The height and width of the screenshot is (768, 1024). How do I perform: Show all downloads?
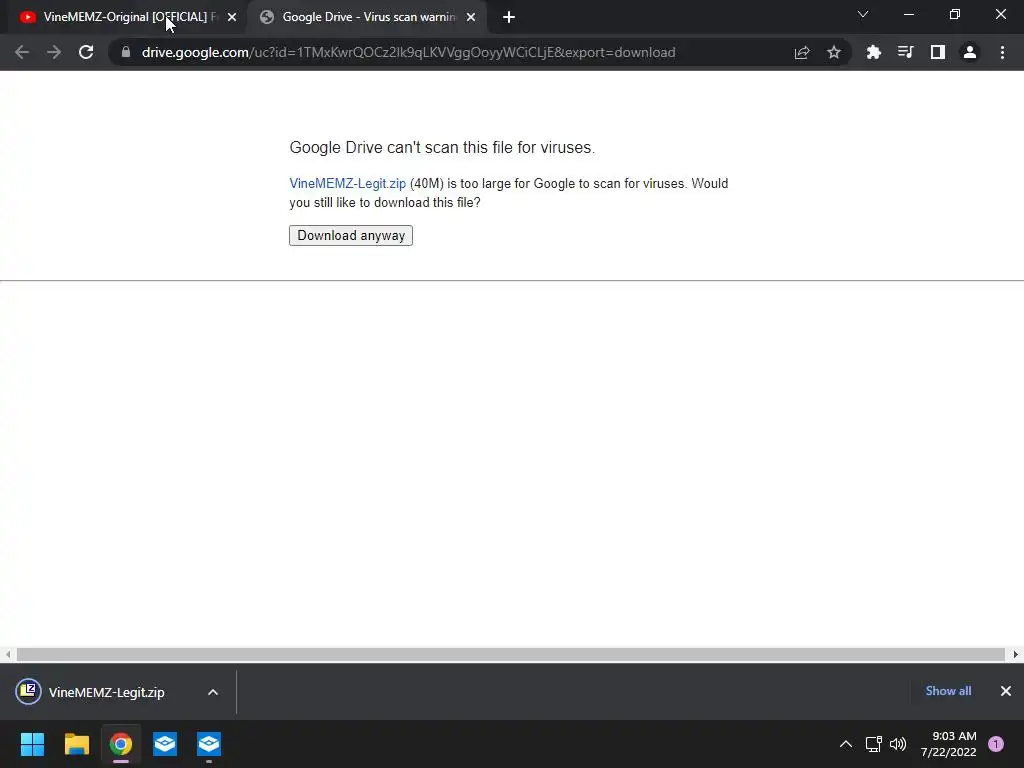pos(948,691)
